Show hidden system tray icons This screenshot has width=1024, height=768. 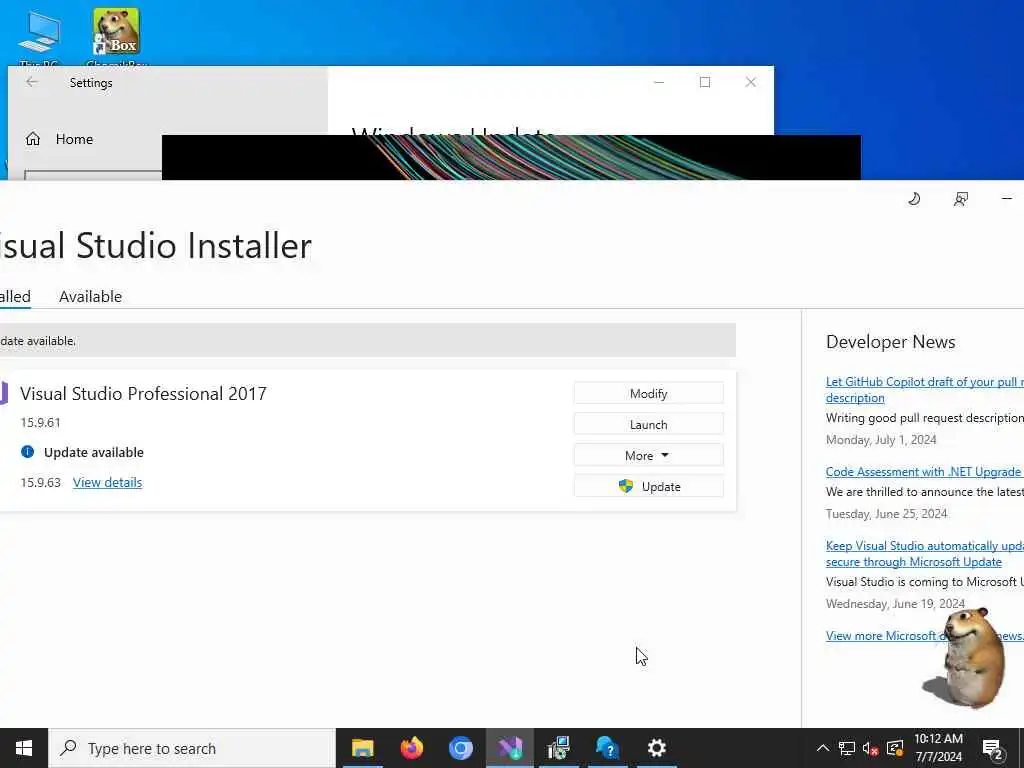[x=823, y=748]
